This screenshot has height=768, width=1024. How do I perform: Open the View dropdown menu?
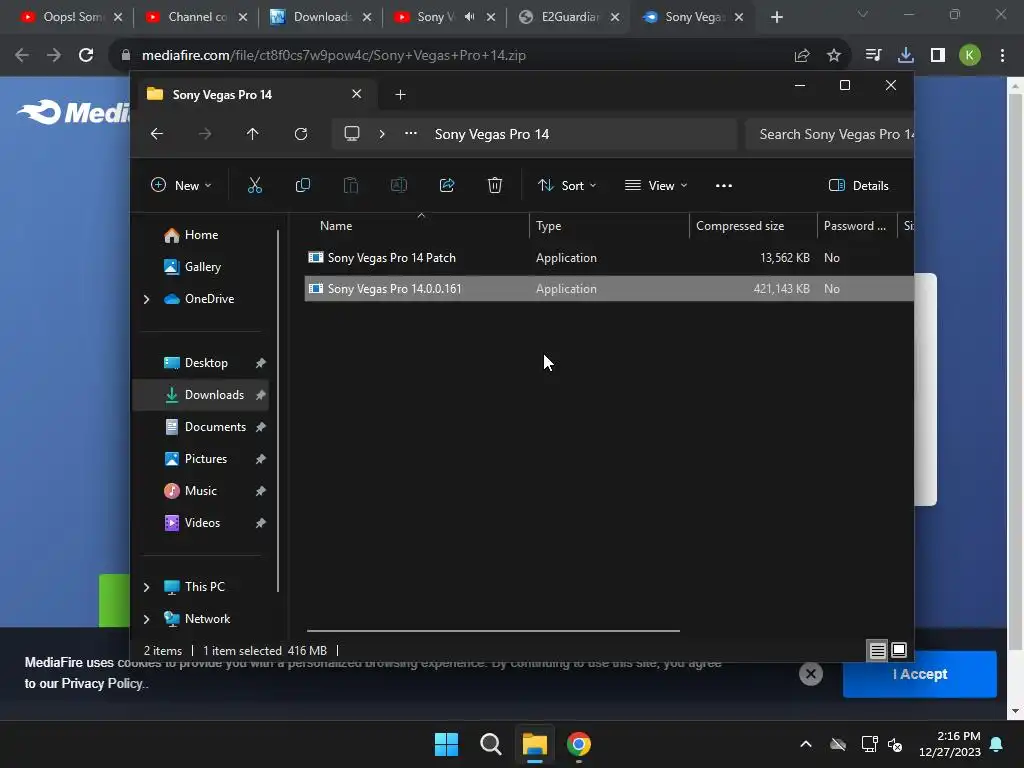656,185
